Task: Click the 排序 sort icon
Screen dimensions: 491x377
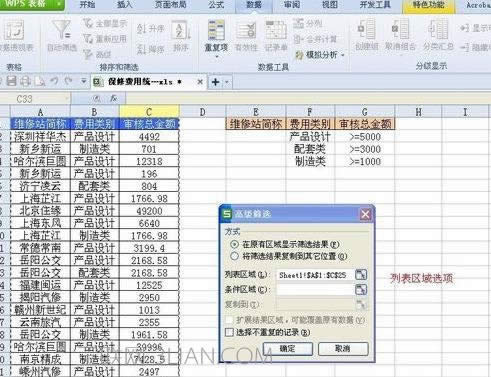Action: 181,31
